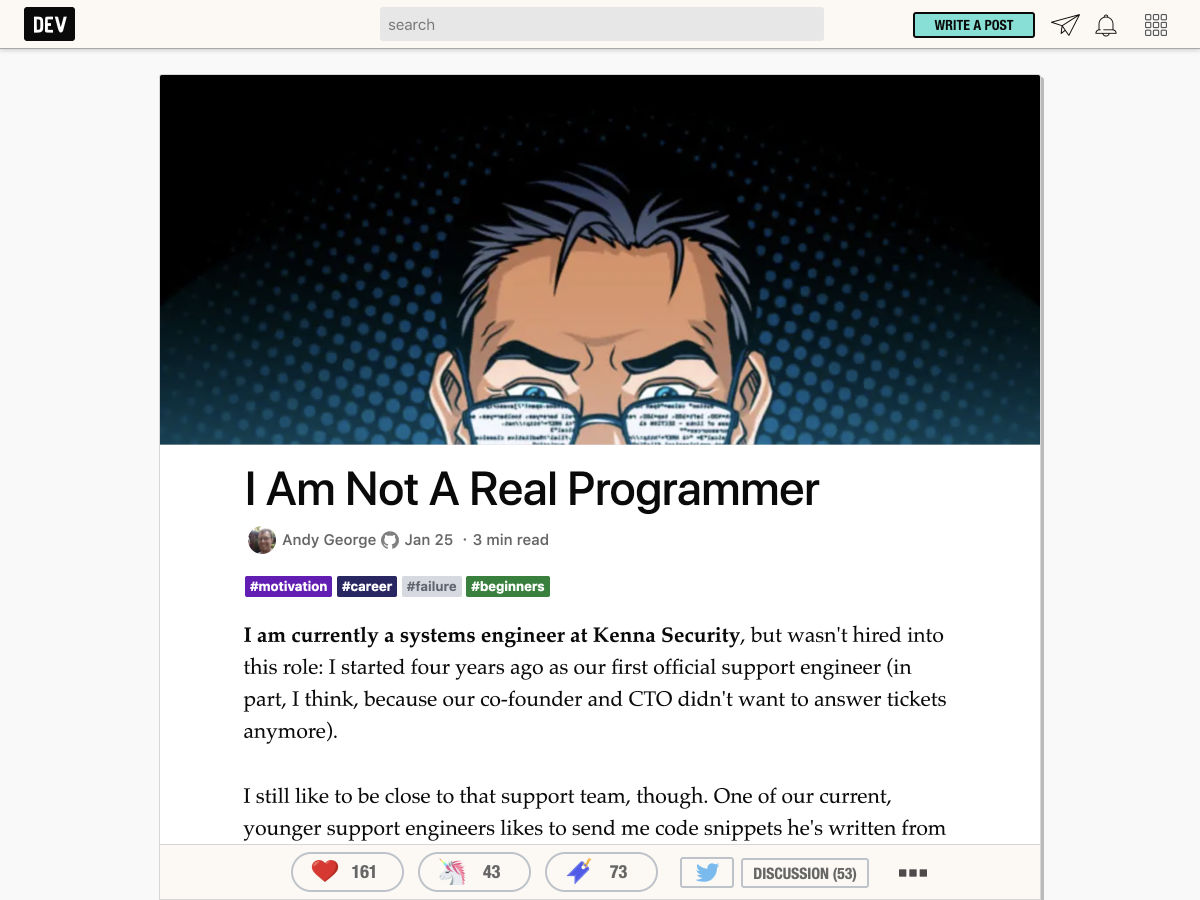
Task: Click the article cover image
Action: [600, 260]
